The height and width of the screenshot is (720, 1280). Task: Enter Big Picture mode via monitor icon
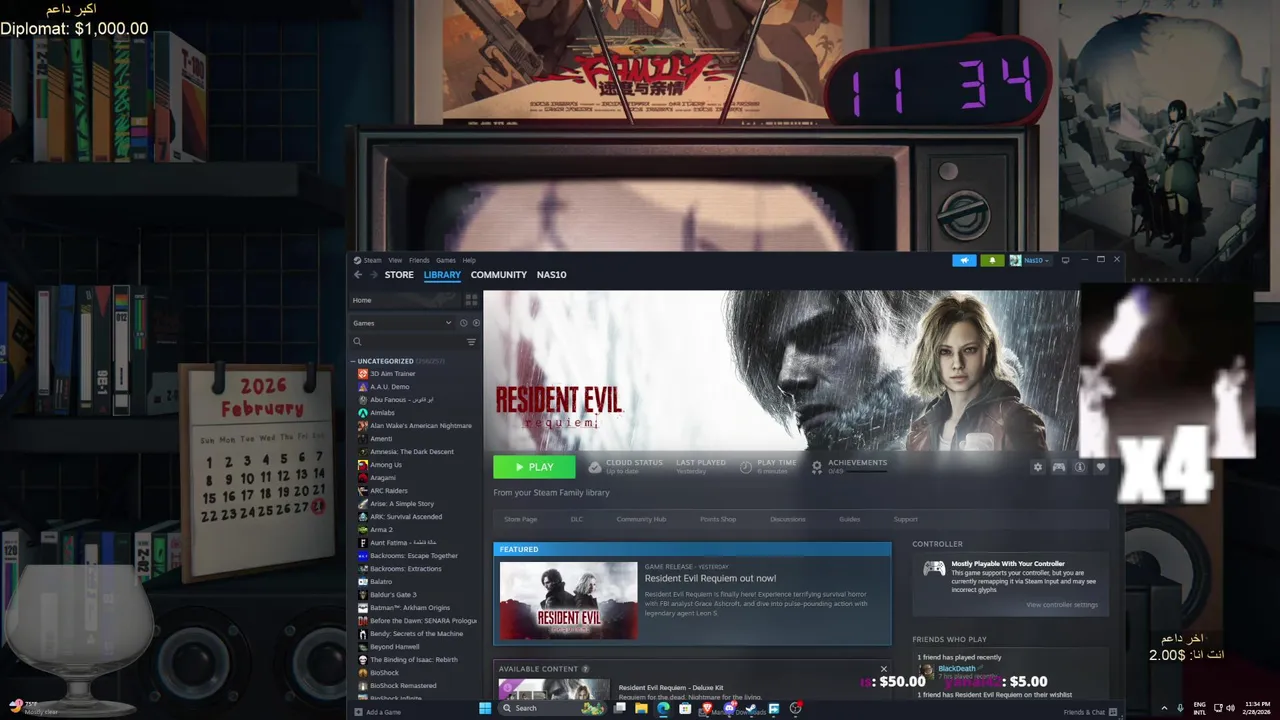(x=1065, y=260)
